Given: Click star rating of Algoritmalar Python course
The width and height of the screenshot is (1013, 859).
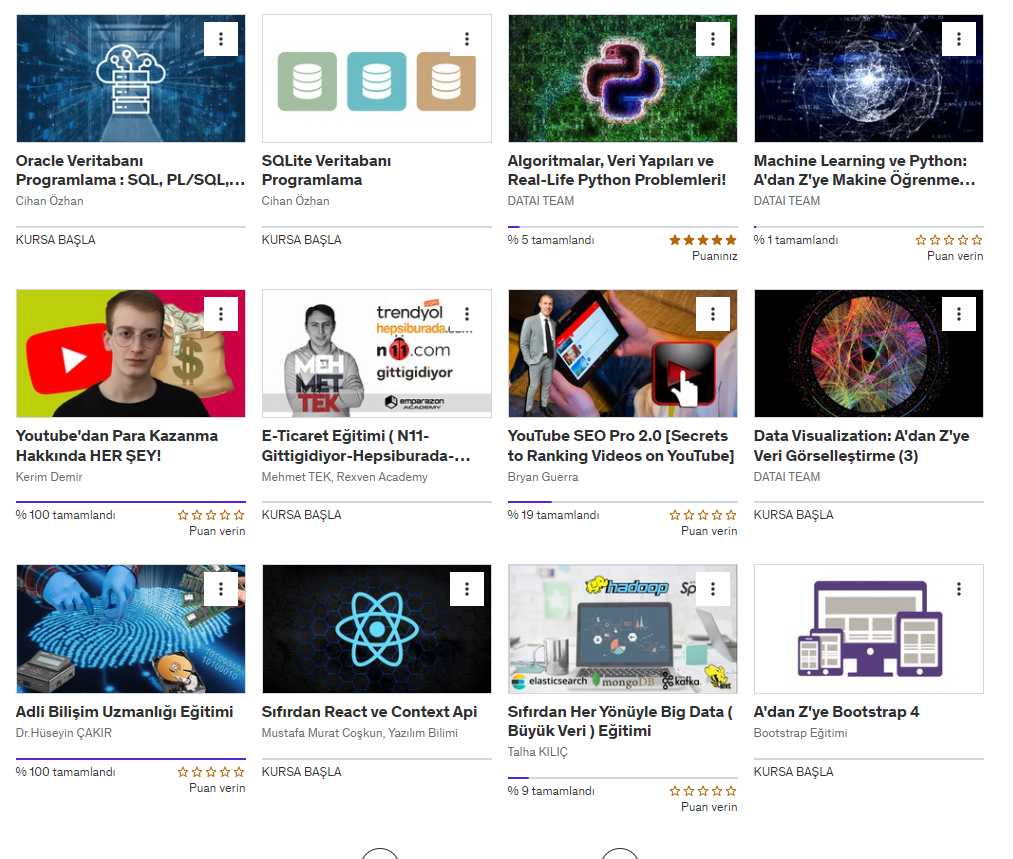Looking at the screenshot, I should (703, 240).
